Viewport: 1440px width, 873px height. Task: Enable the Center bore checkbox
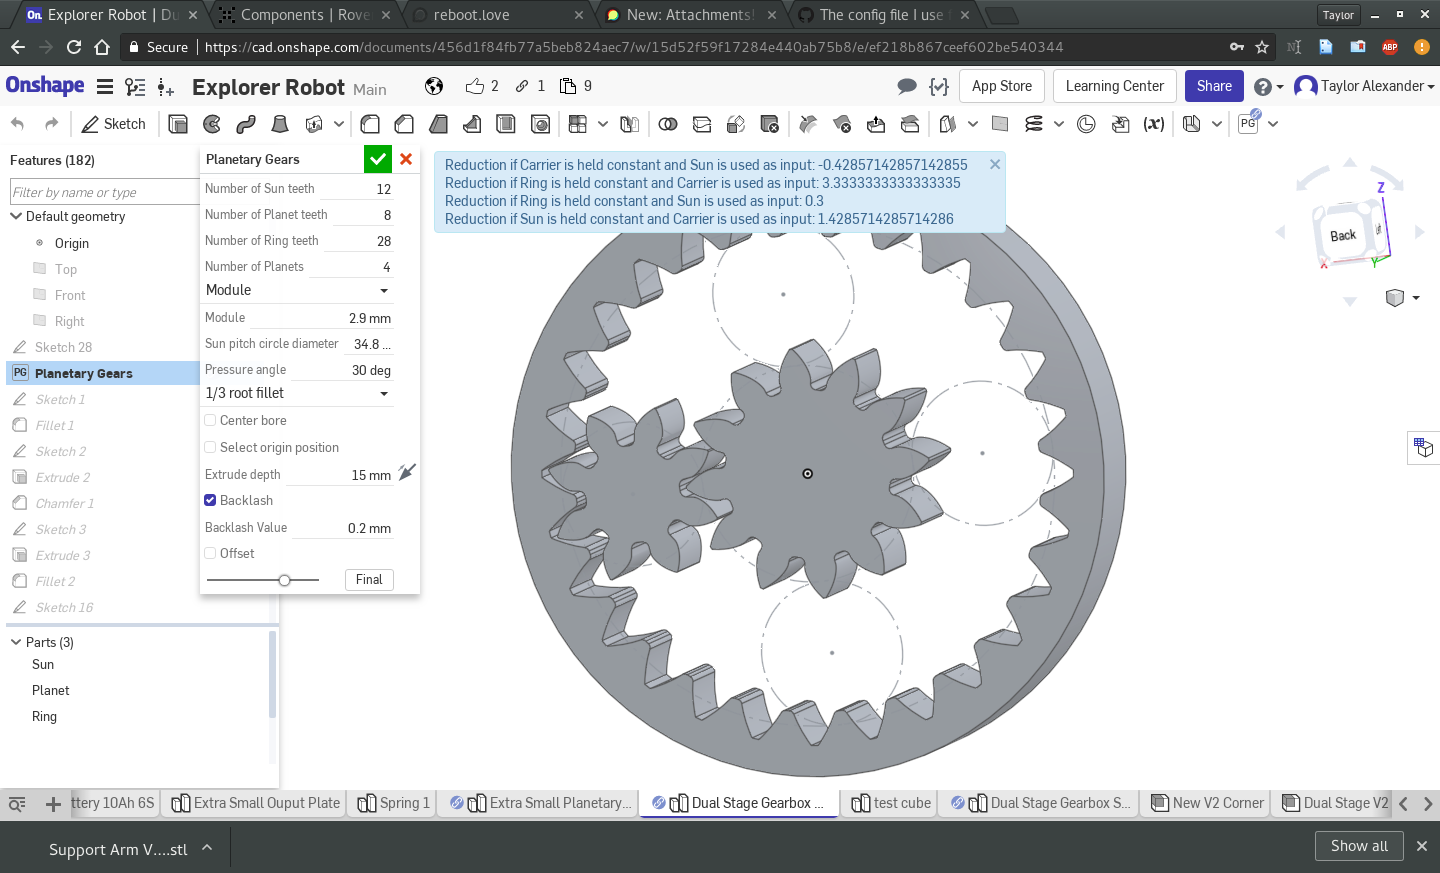(210, 421)
